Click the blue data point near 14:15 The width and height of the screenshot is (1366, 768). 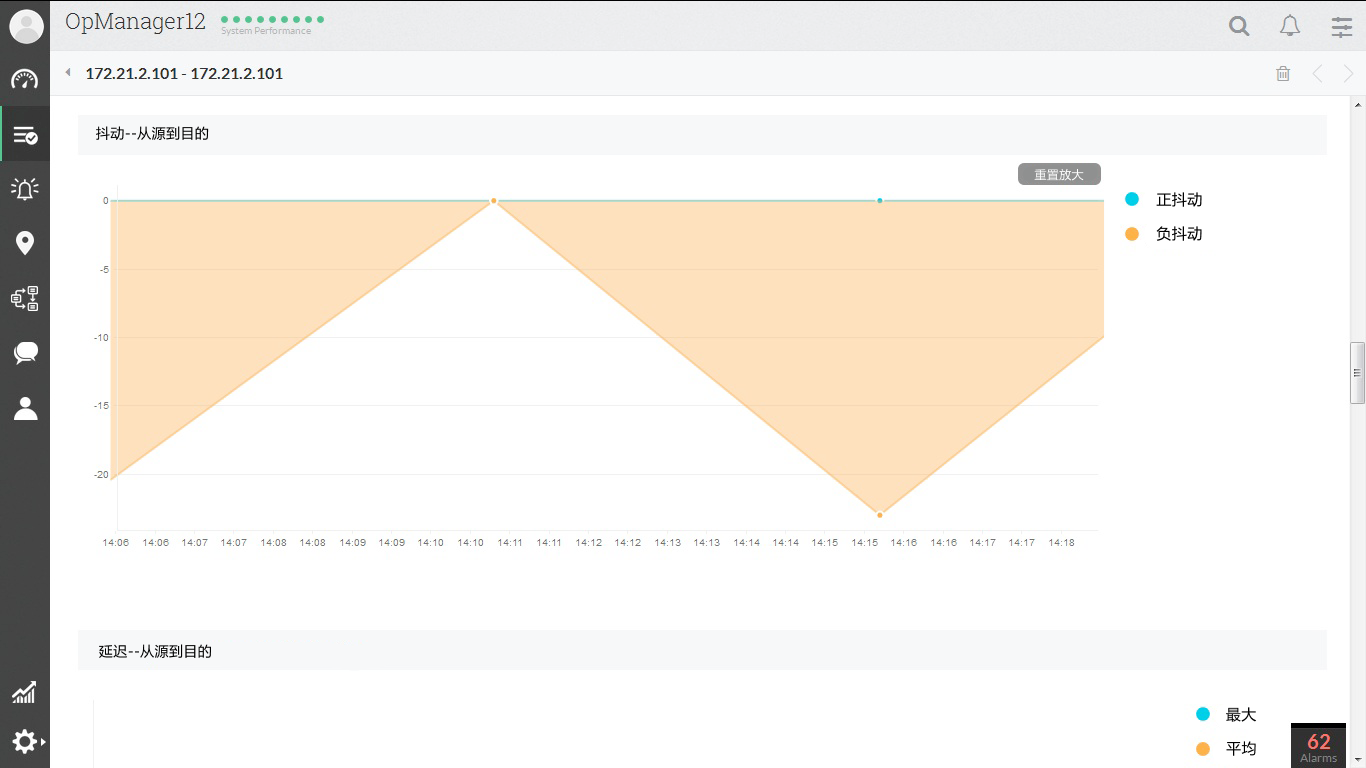click(x=880, y=200)
